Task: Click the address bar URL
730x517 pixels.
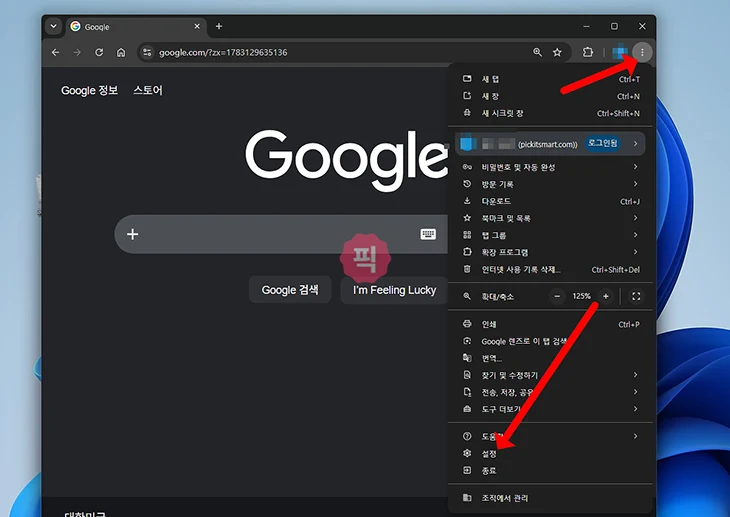Action: 223,52
